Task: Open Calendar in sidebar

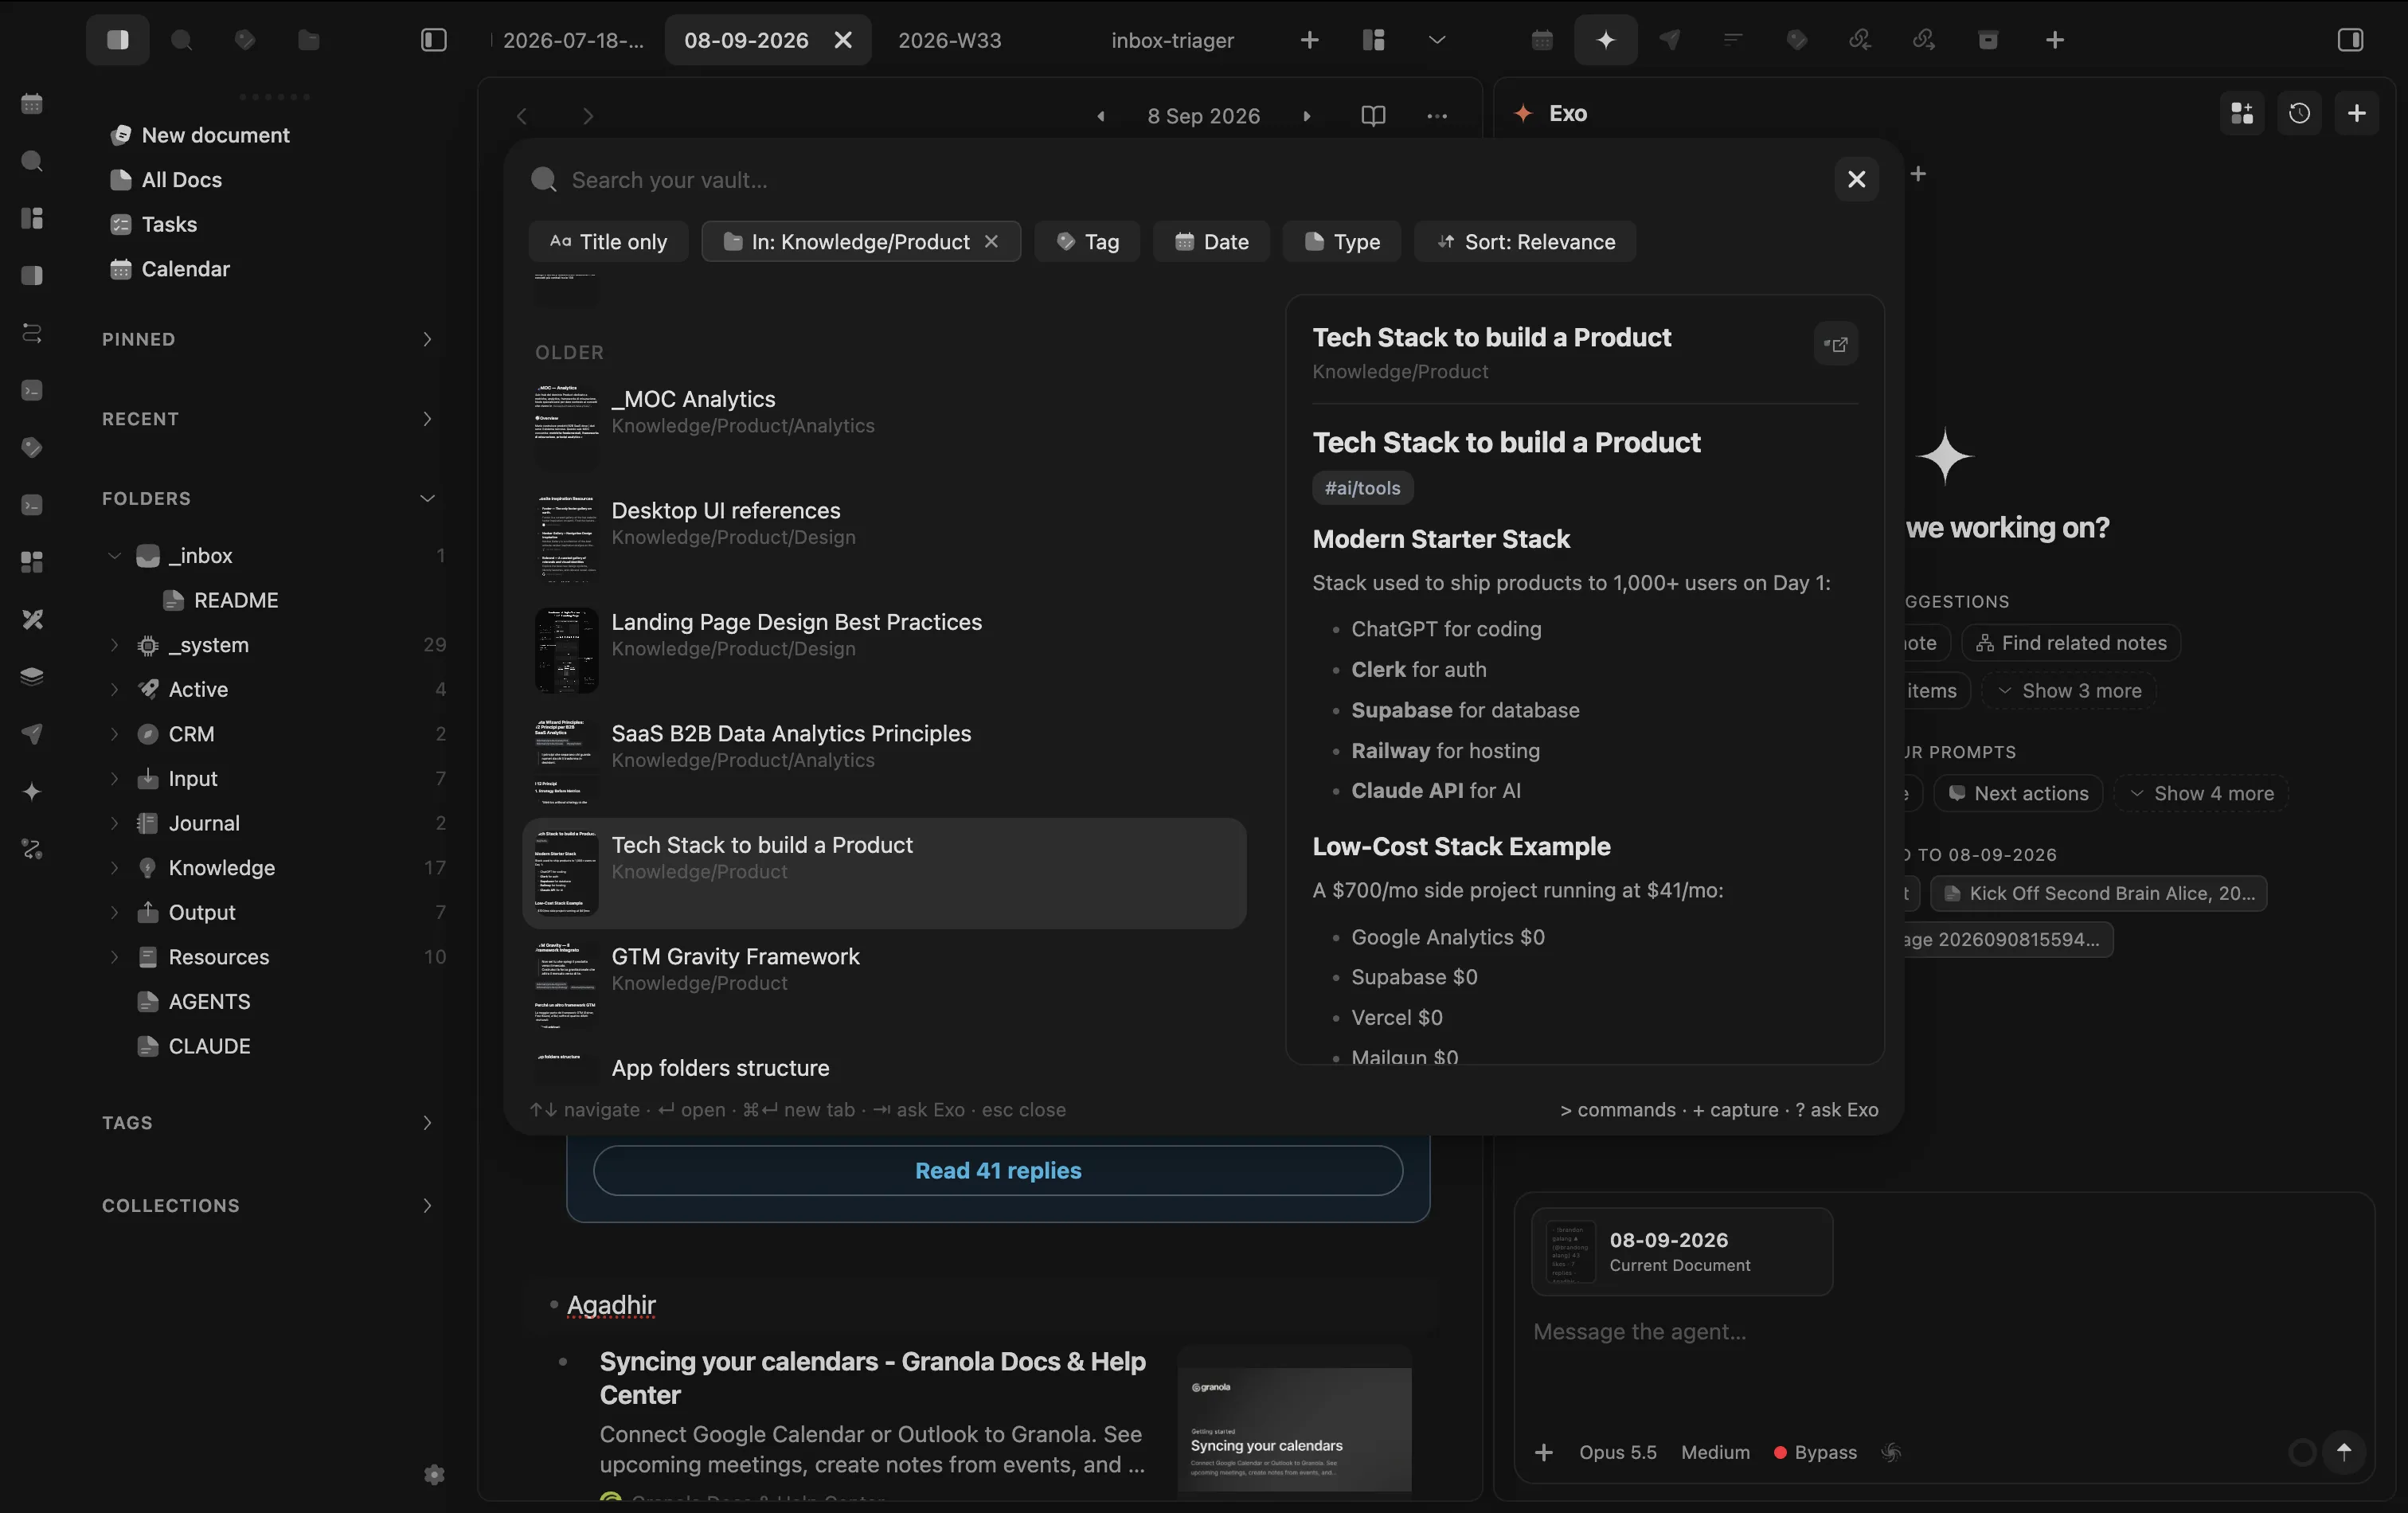Action: point(185,269)
